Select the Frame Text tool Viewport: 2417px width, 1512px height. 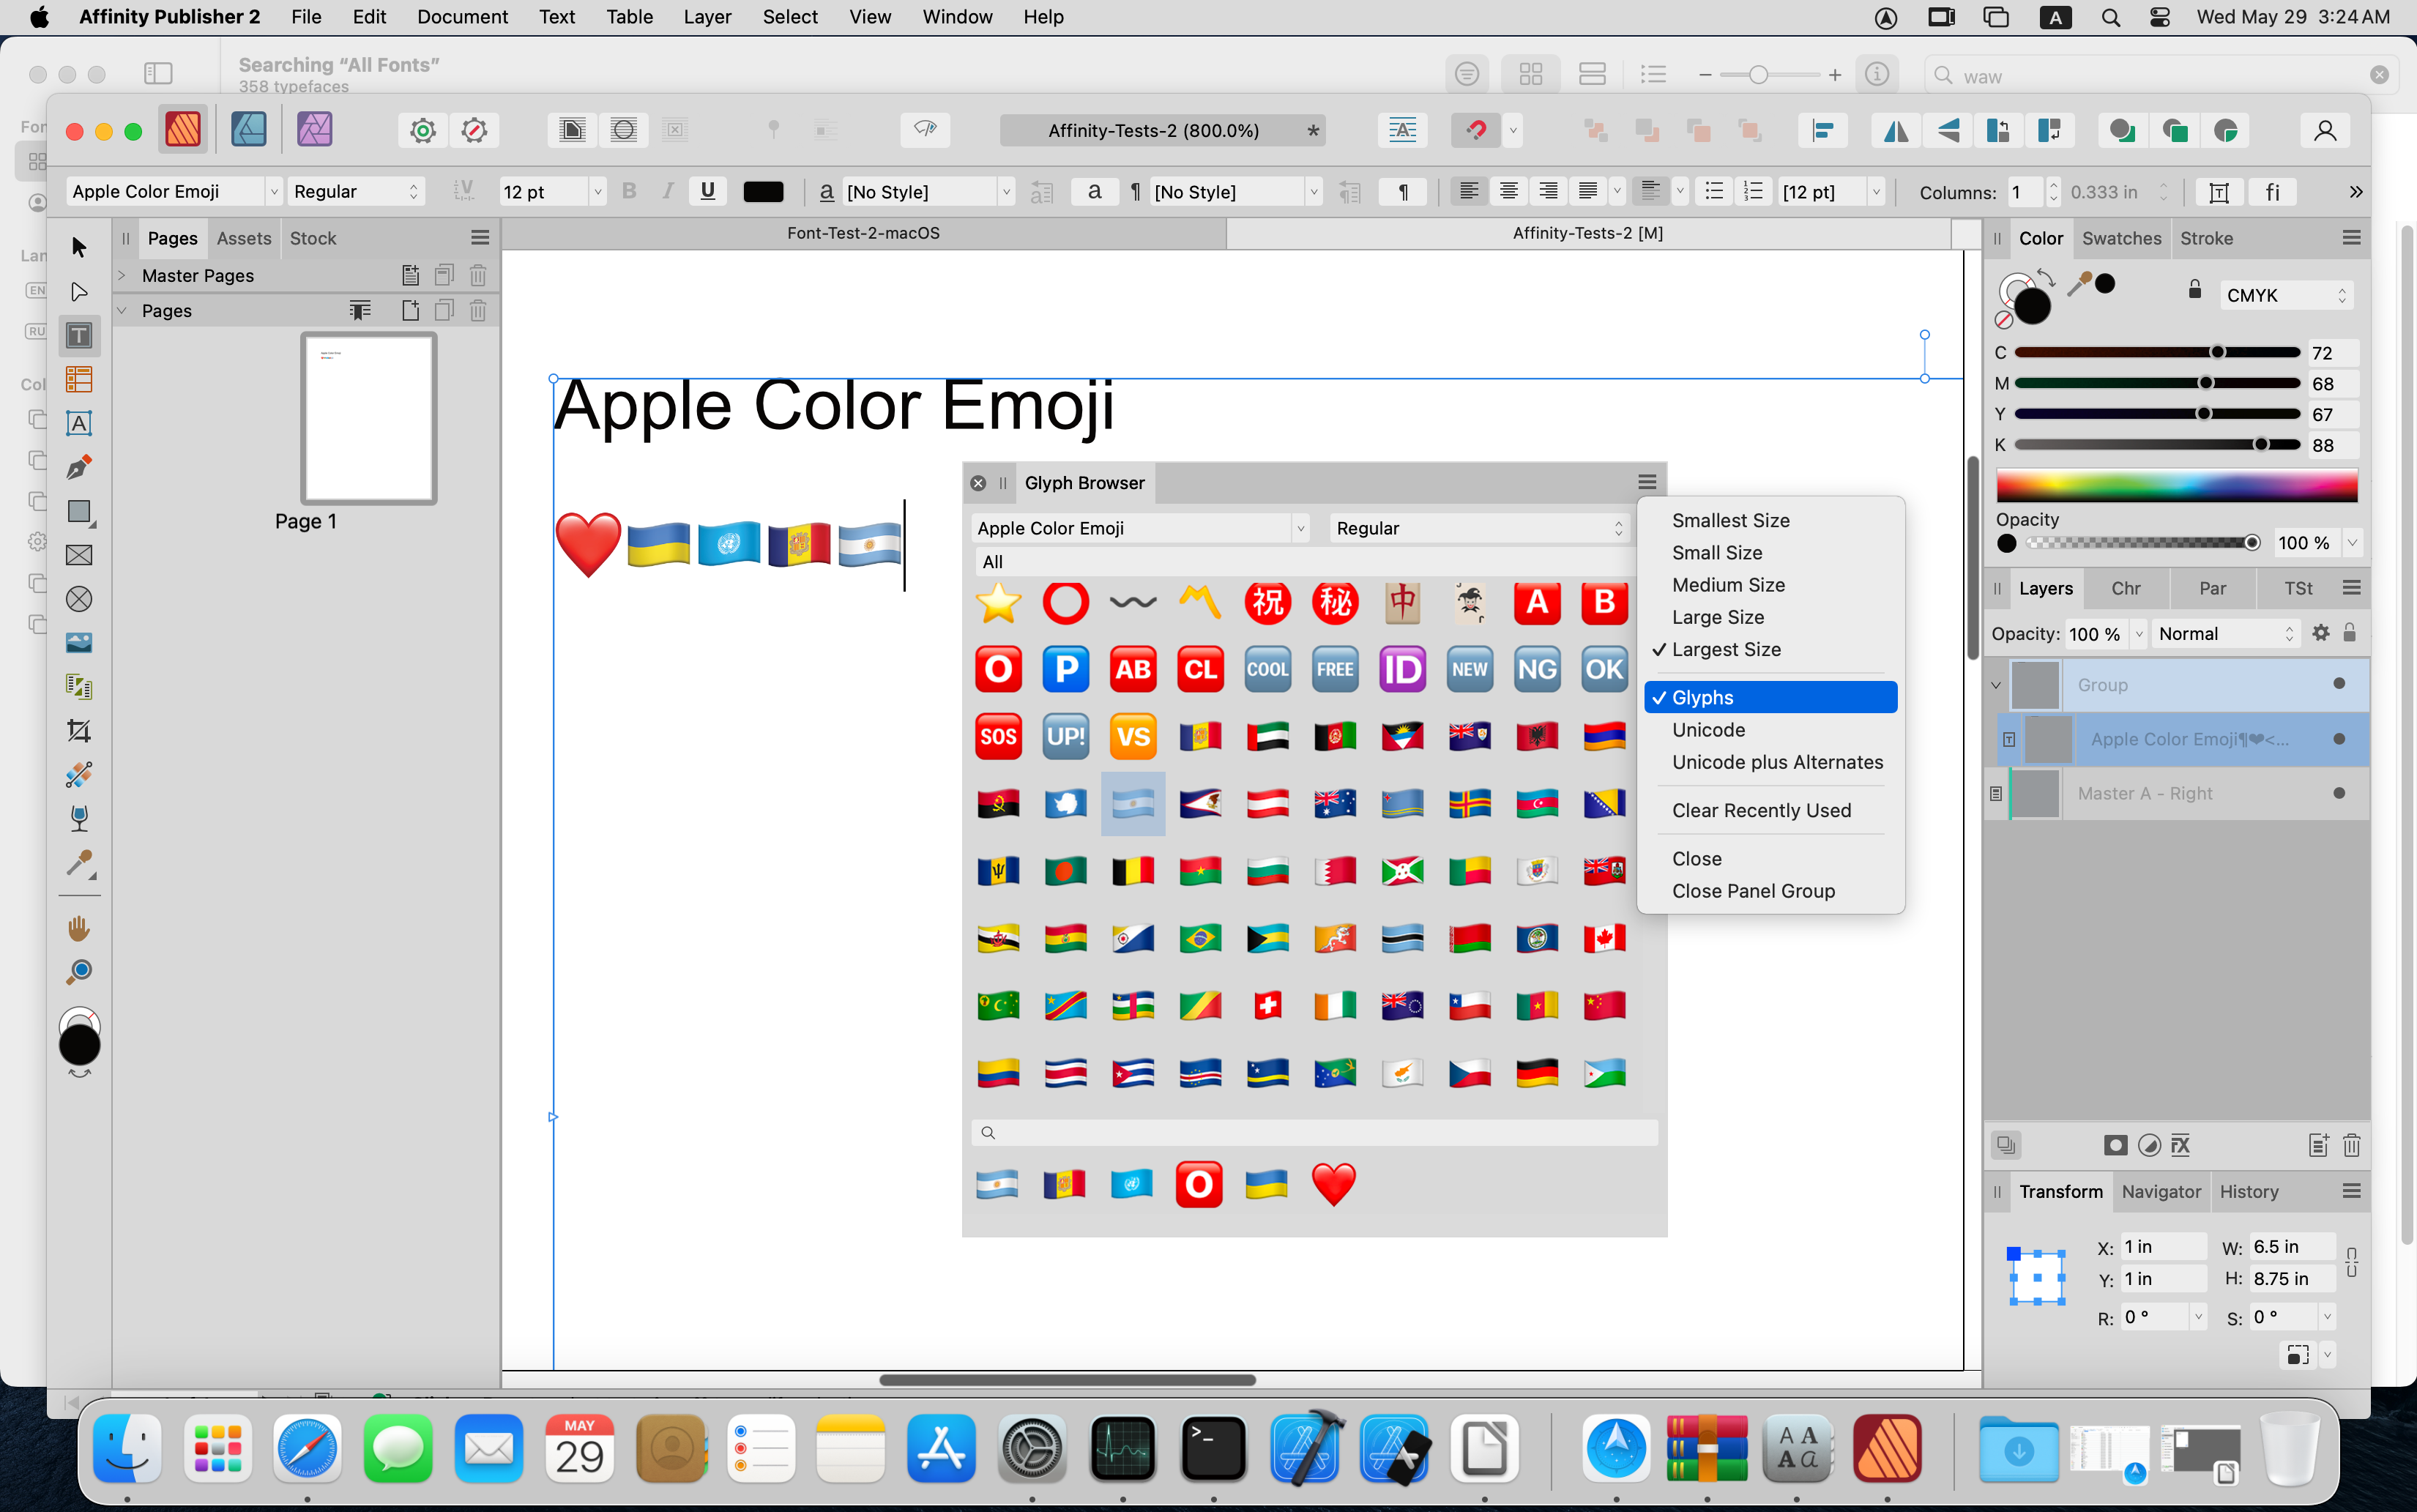click(78, 335)
